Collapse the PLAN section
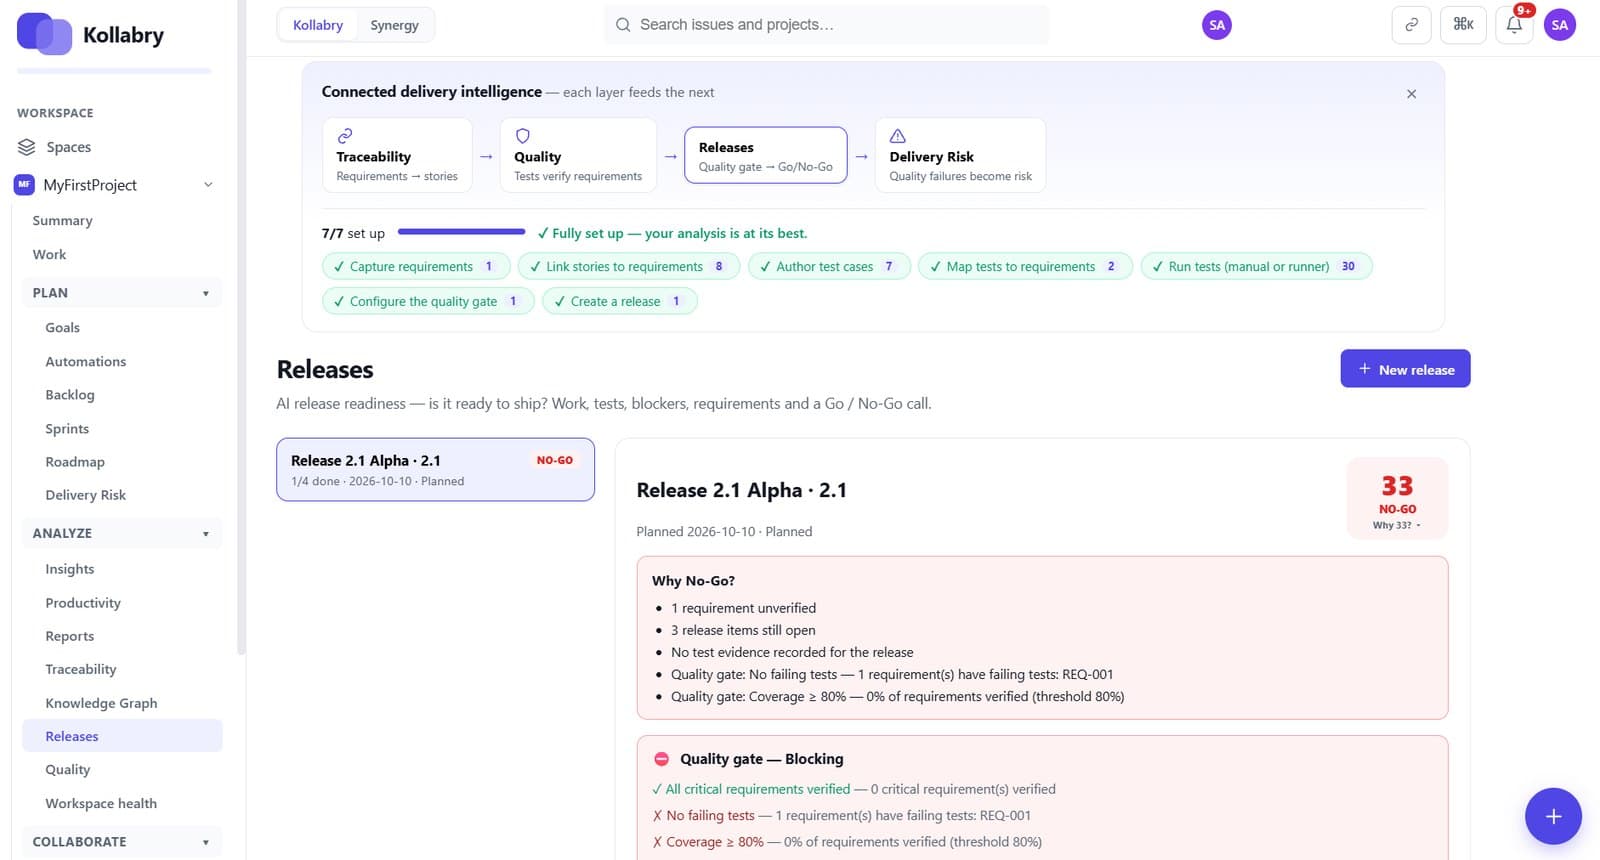1600x860 pixels. (122, 293)
